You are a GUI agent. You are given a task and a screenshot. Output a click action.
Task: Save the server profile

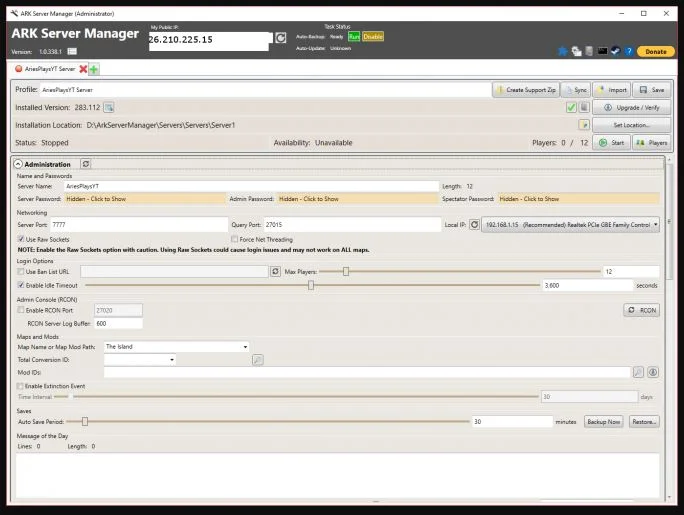coord(652,90)
